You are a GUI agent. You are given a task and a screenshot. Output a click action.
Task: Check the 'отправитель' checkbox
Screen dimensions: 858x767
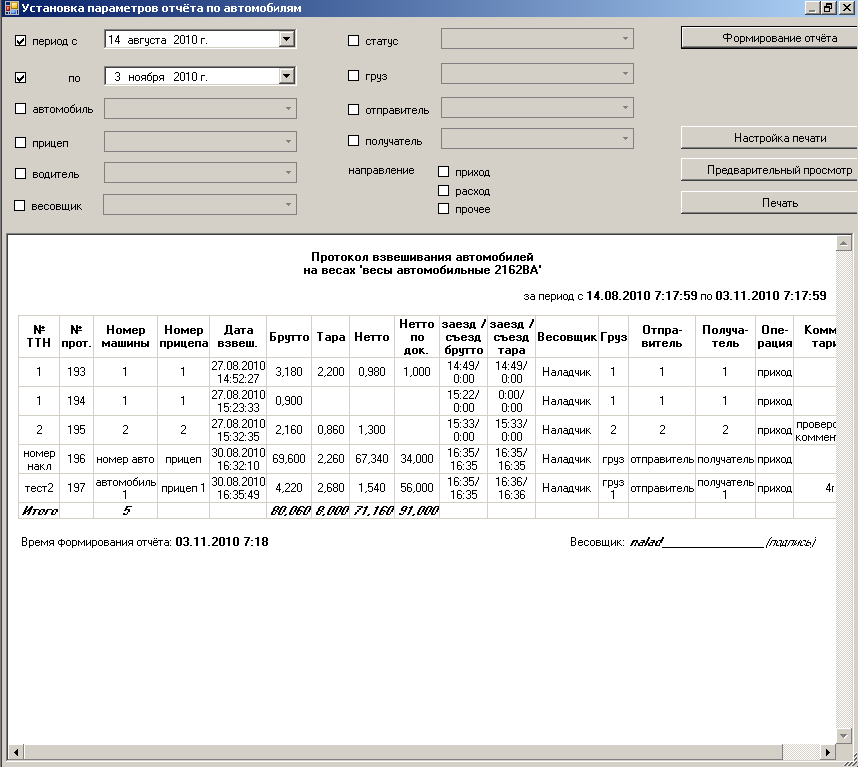[353, 109]
